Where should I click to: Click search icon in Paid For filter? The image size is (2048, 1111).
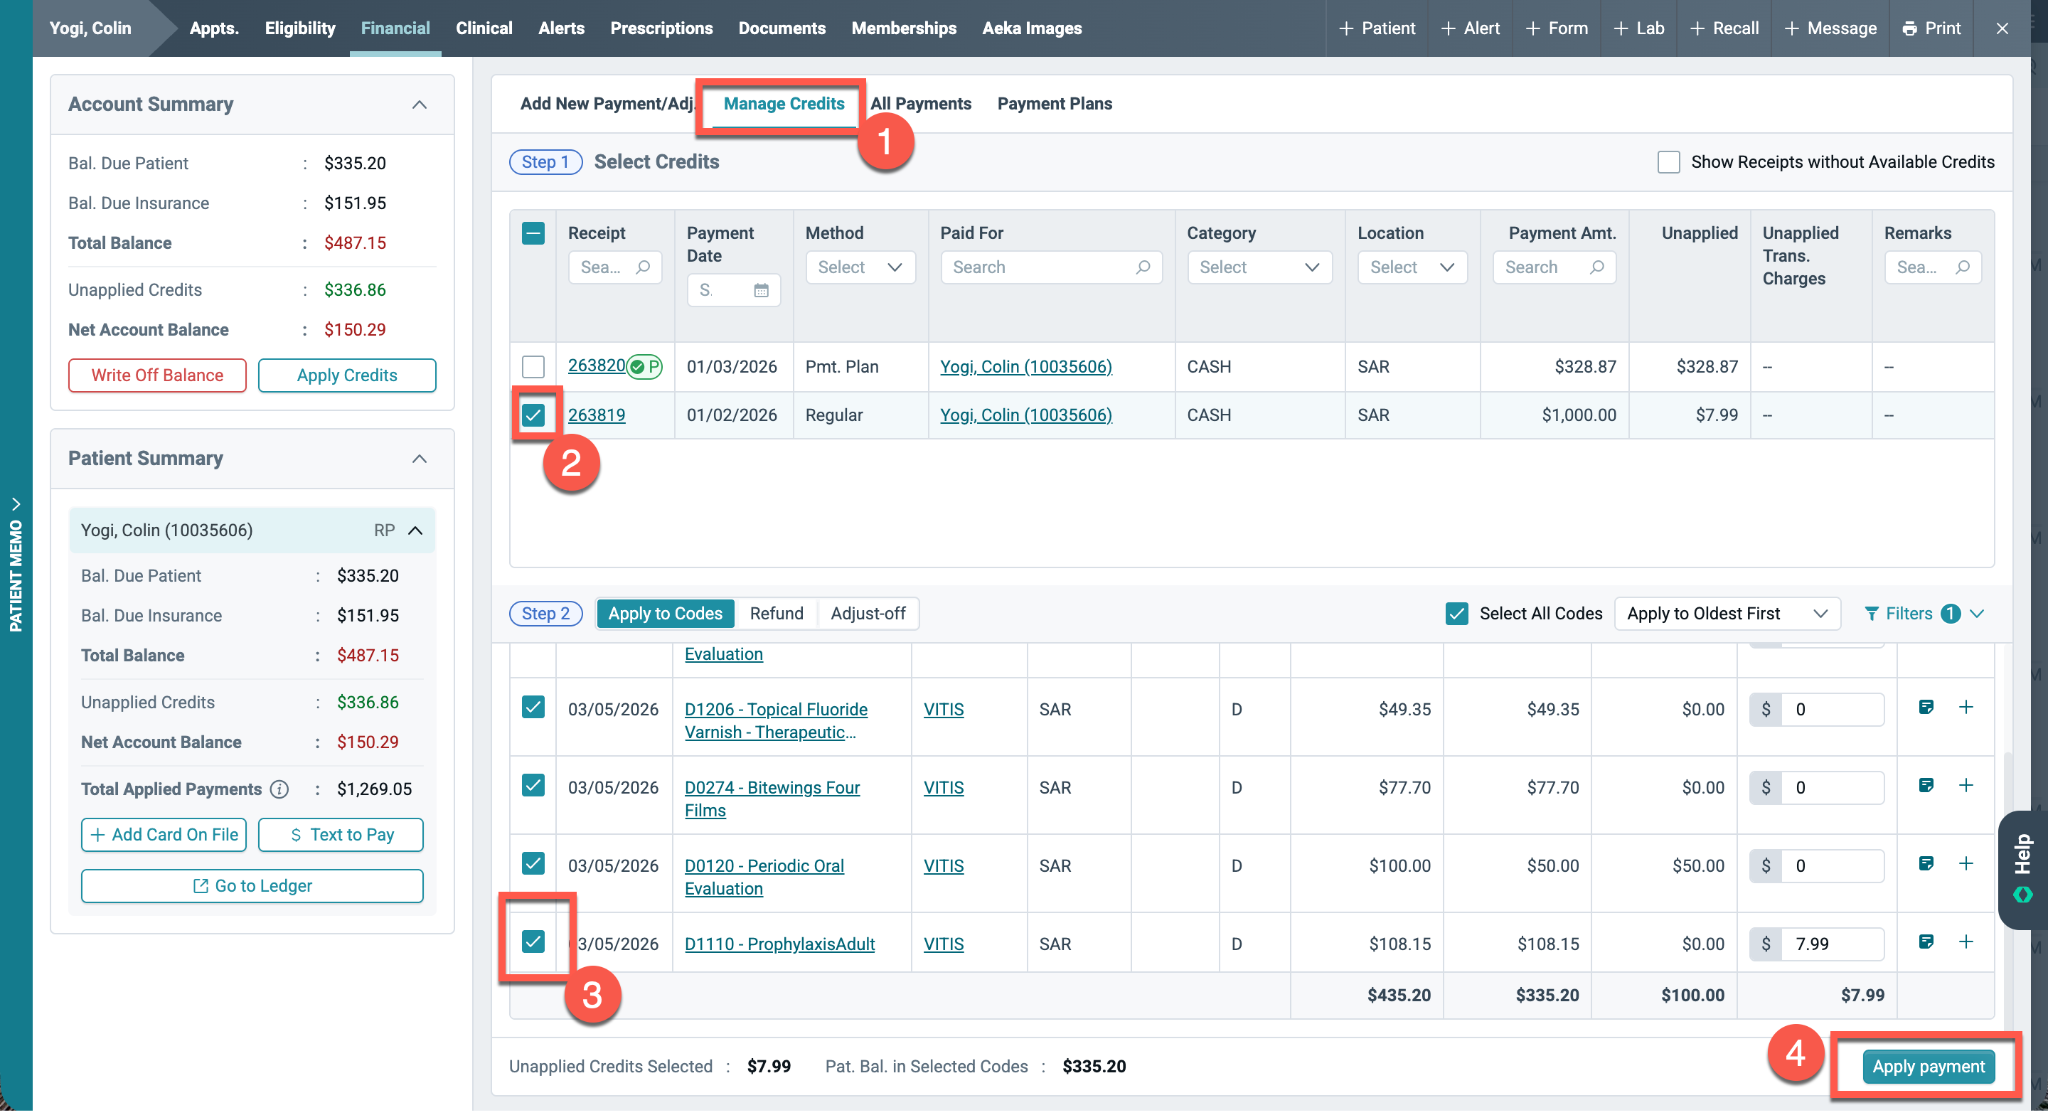pos(1143,267)
